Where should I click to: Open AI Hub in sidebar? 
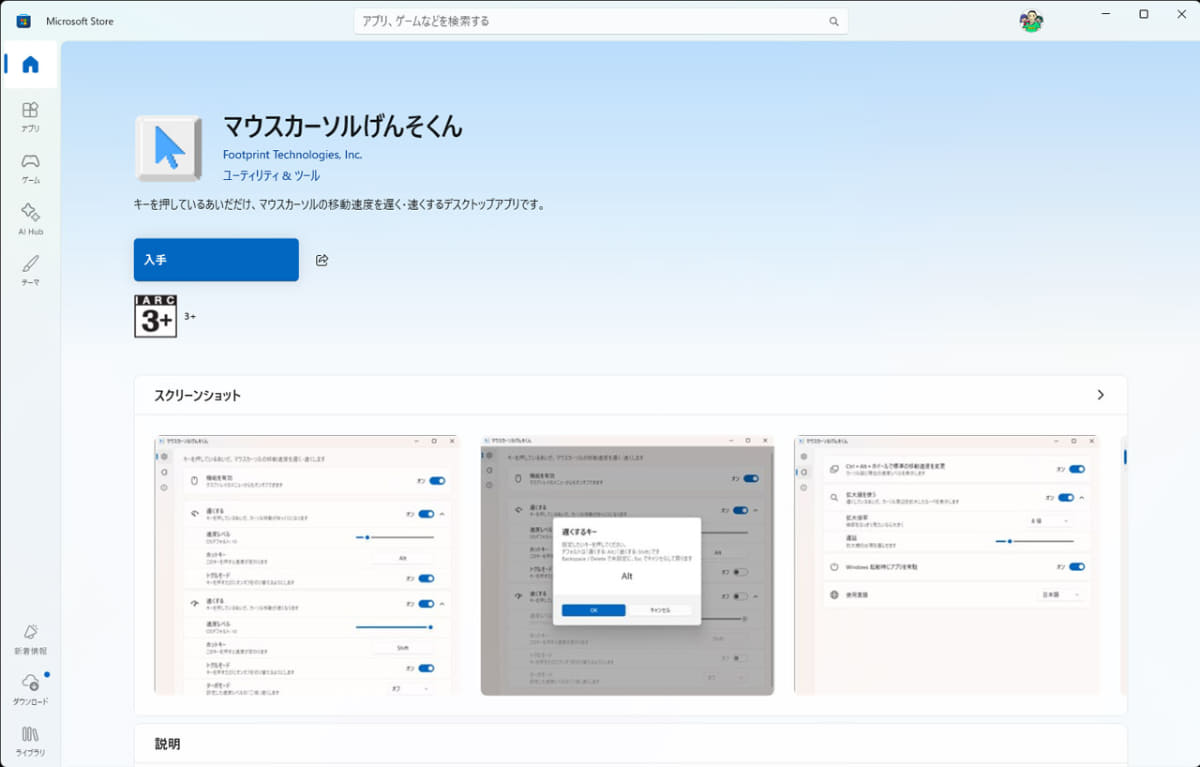point(30,218)
